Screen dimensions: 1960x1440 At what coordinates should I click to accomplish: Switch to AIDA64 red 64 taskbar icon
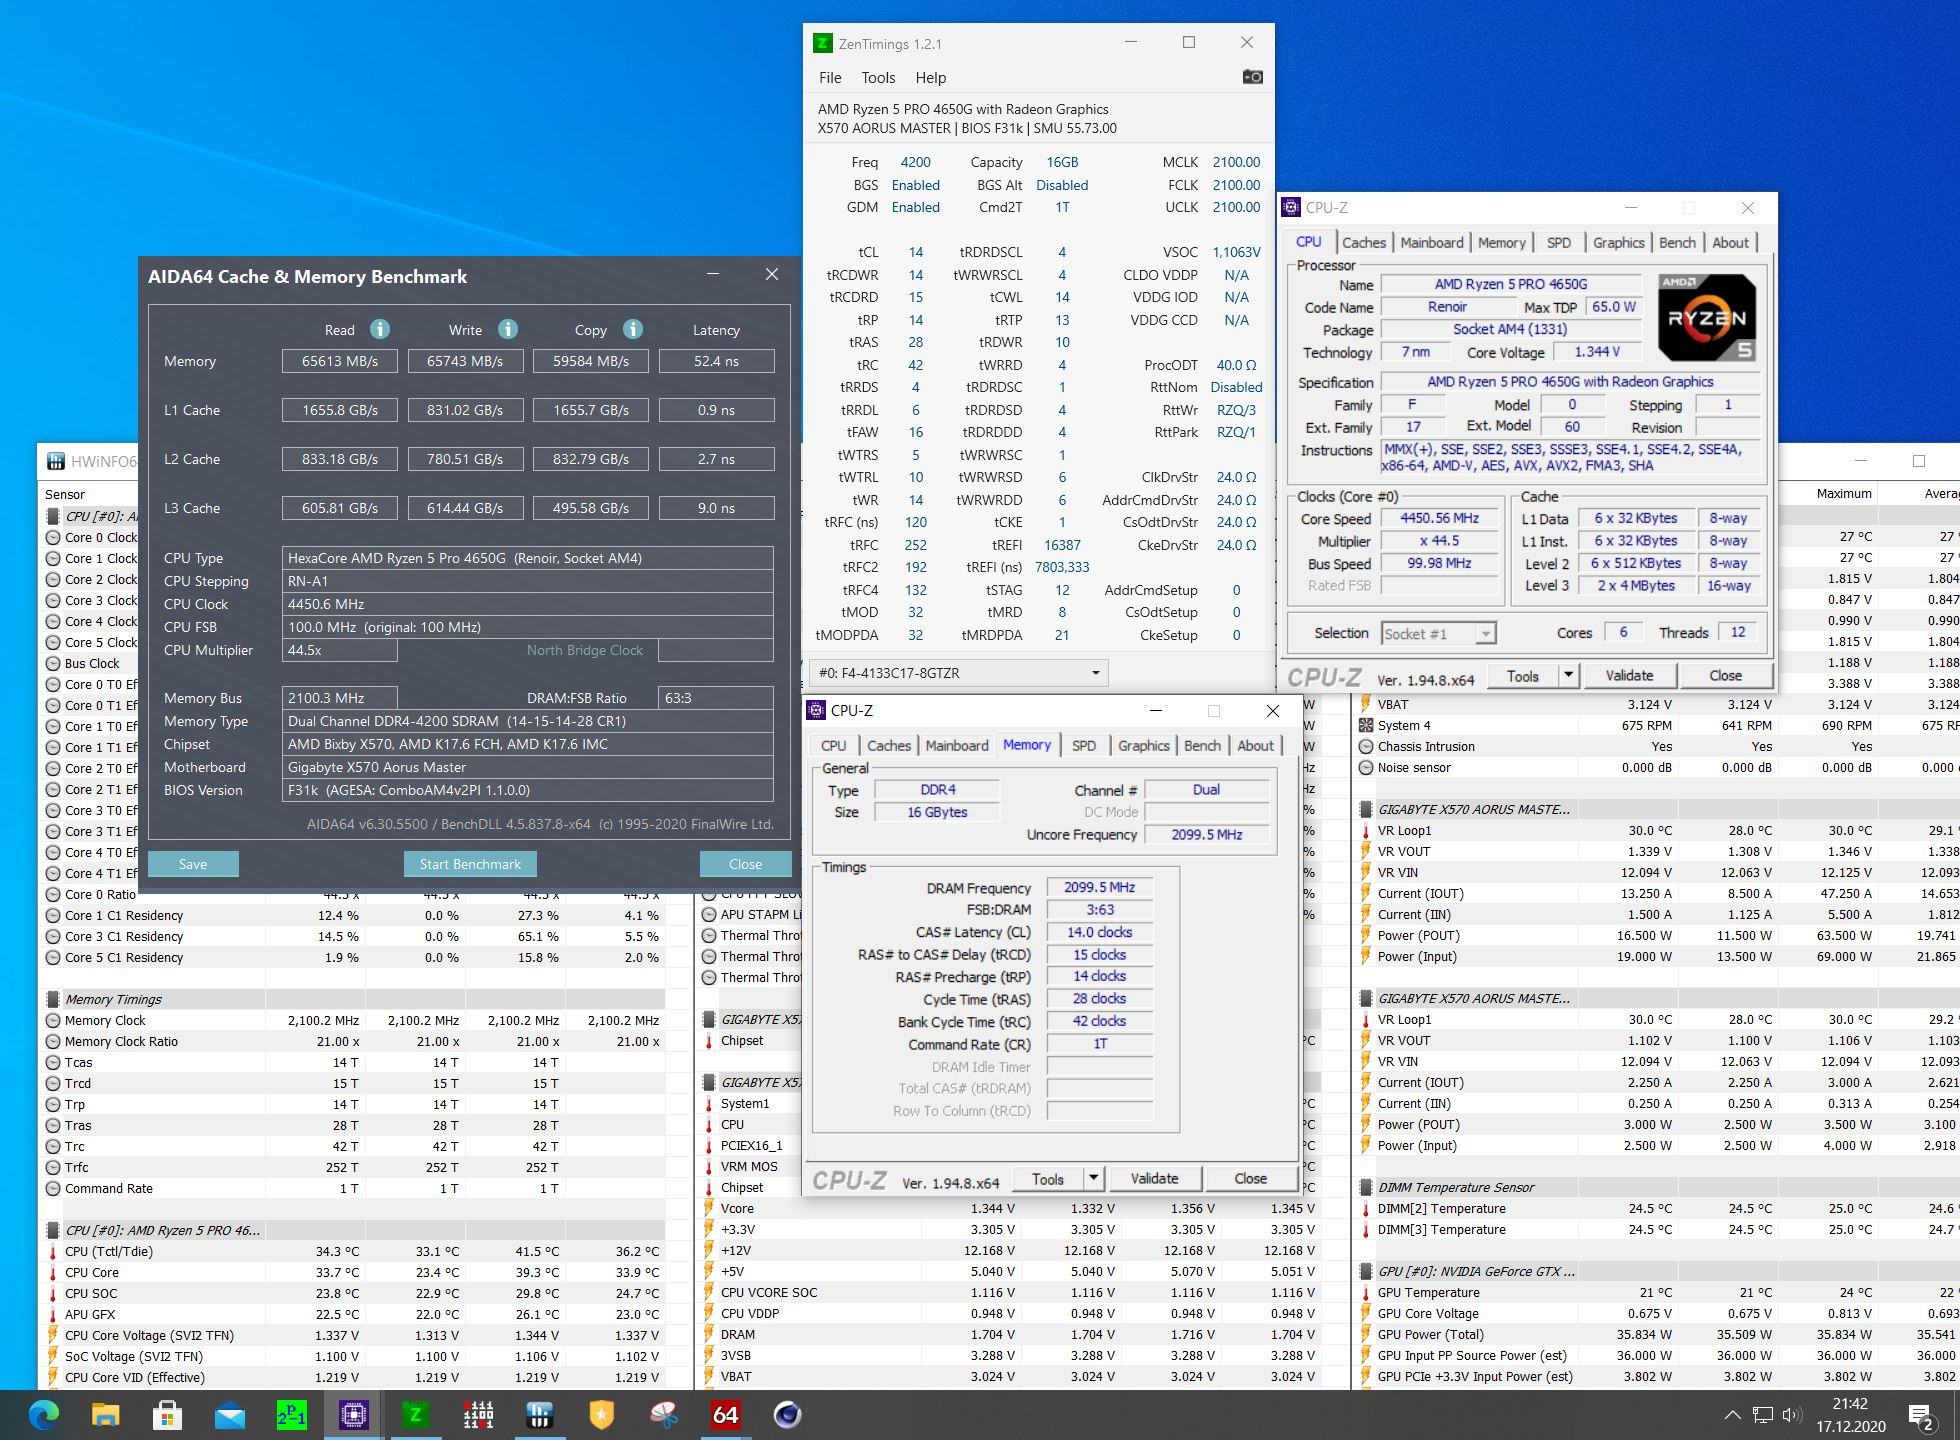pos(725,1414)
